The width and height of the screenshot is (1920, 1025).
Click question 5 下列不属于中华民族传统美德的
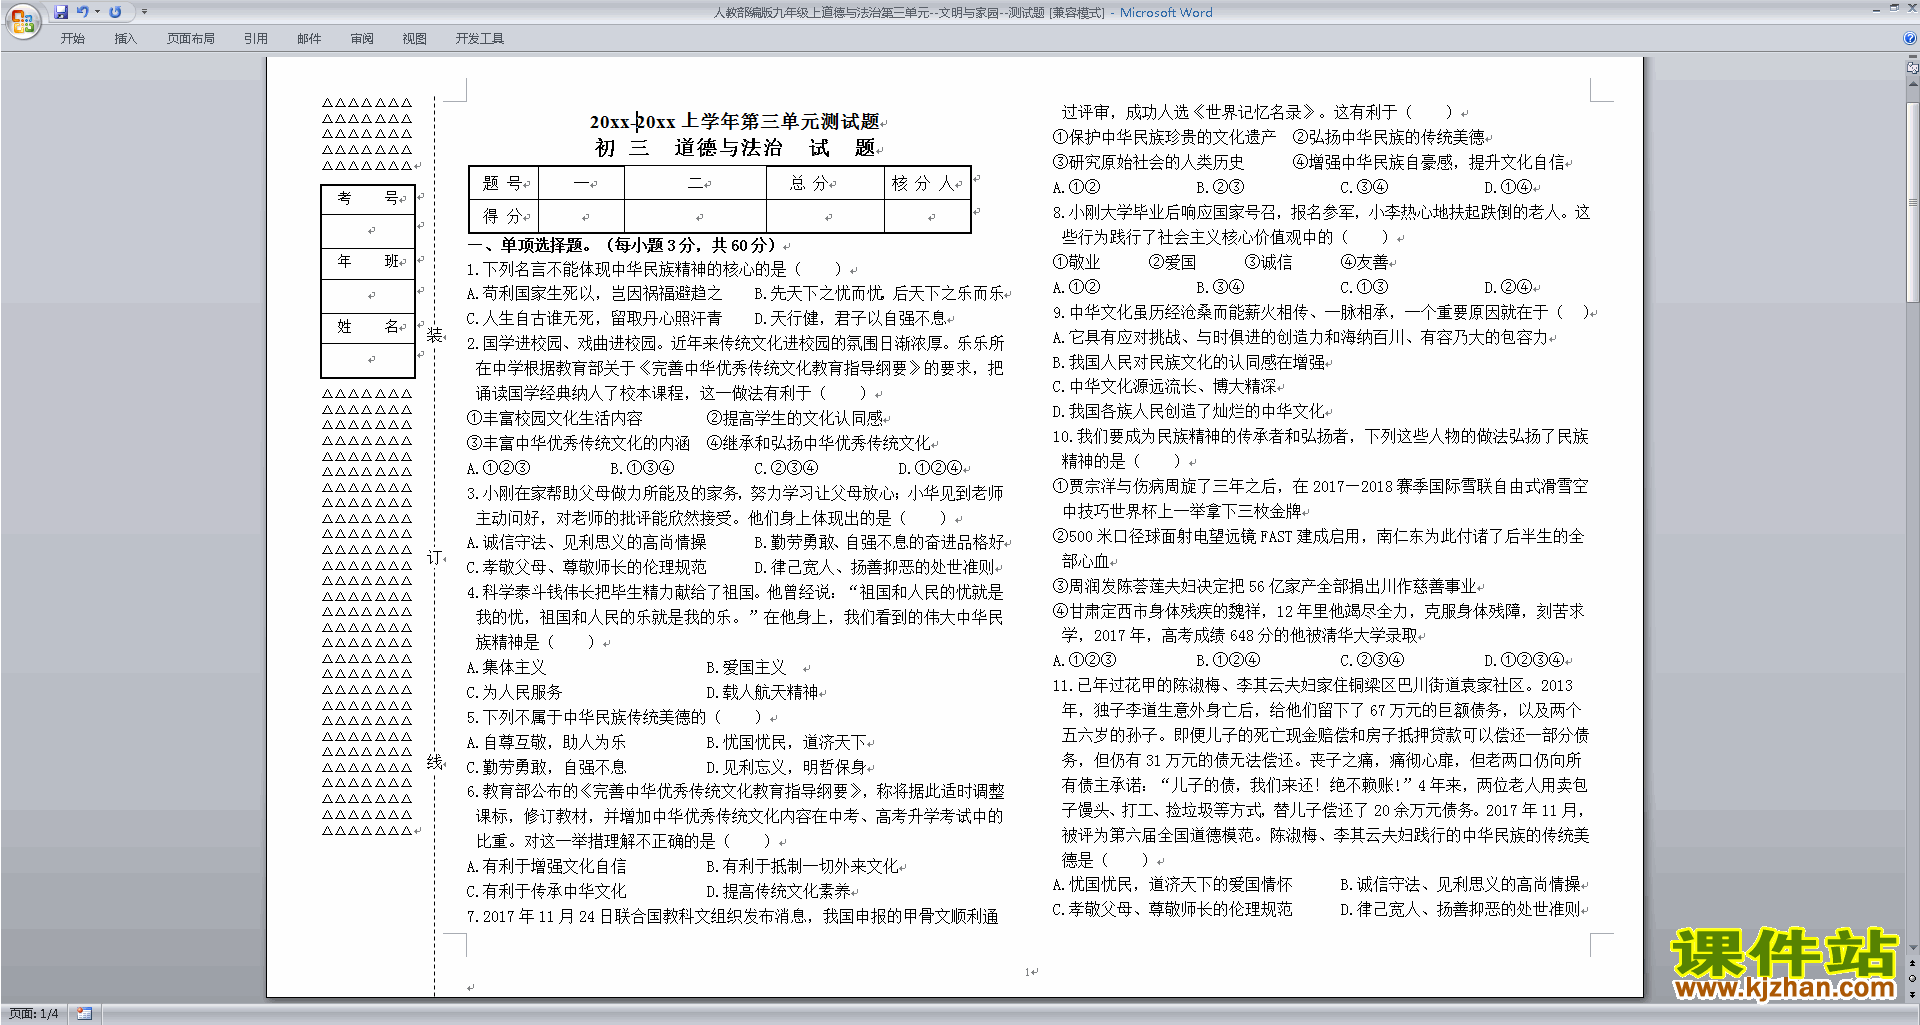click(x=594, y=717)
